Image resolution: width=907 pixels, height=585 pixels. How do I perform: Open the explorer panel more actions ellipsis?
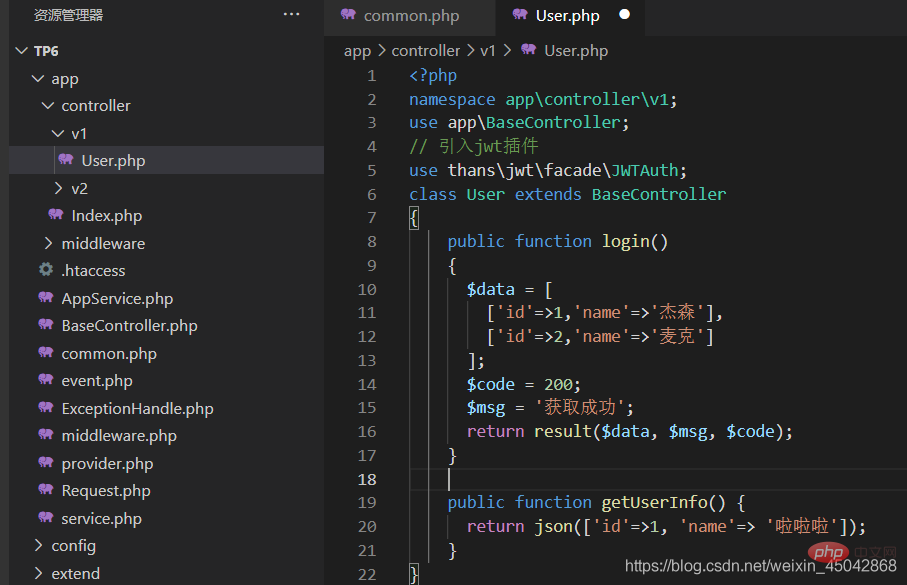[x=292, y=14]
